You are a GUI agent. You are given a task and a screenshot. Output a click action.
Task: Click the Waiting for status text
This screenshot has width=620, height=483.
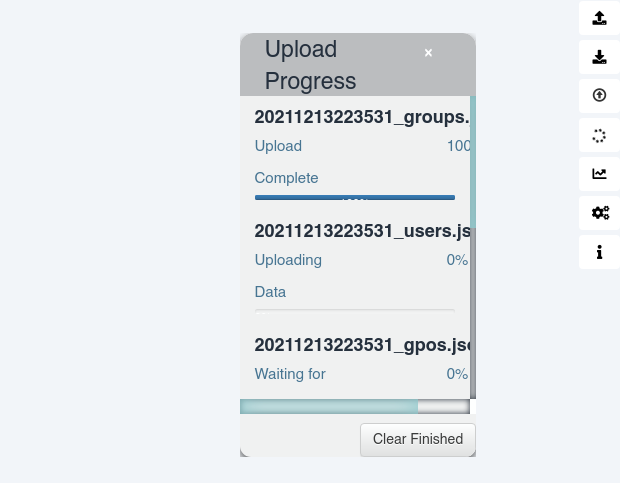290,374
